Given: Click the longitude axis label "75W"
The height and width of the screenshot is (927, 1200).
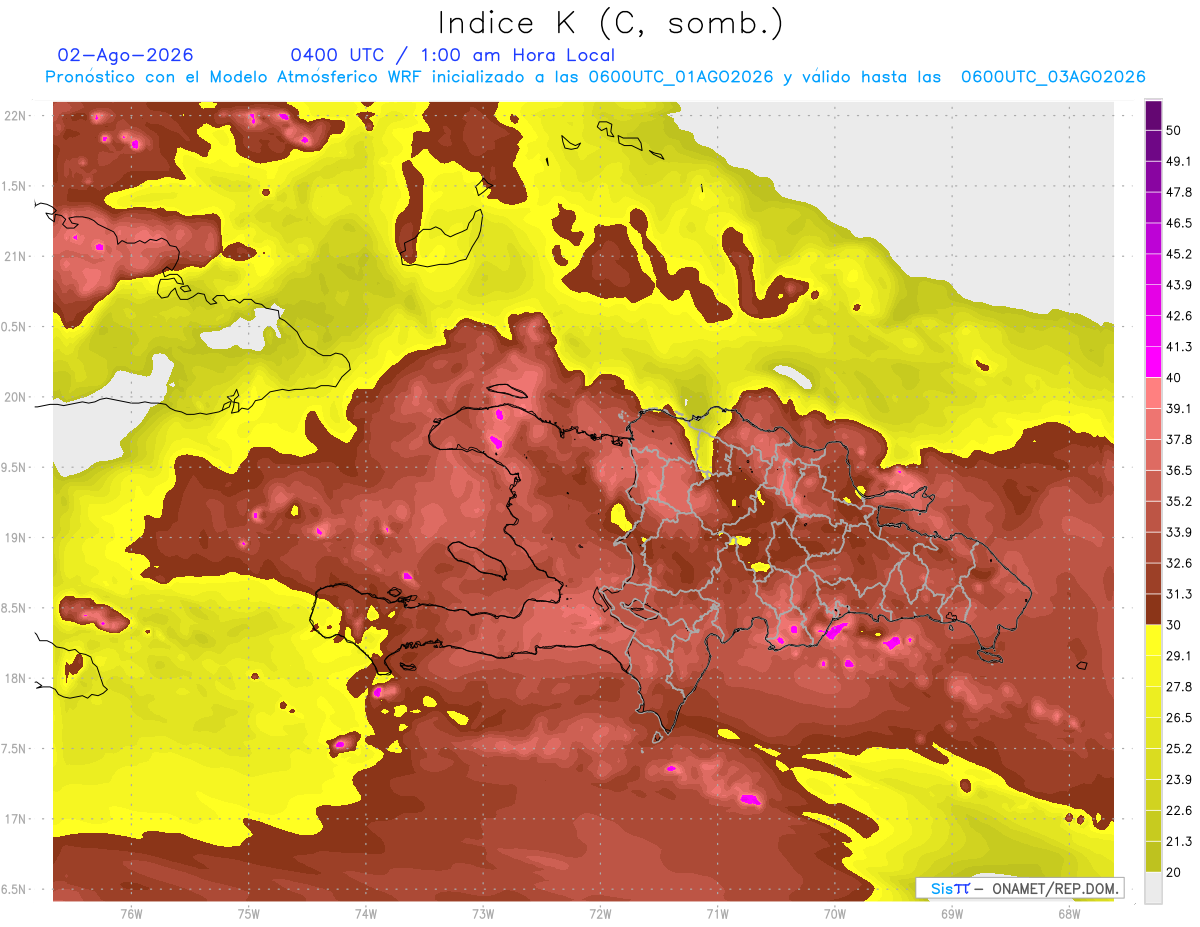Looking at the screenshot, I should tap(249, 915).
